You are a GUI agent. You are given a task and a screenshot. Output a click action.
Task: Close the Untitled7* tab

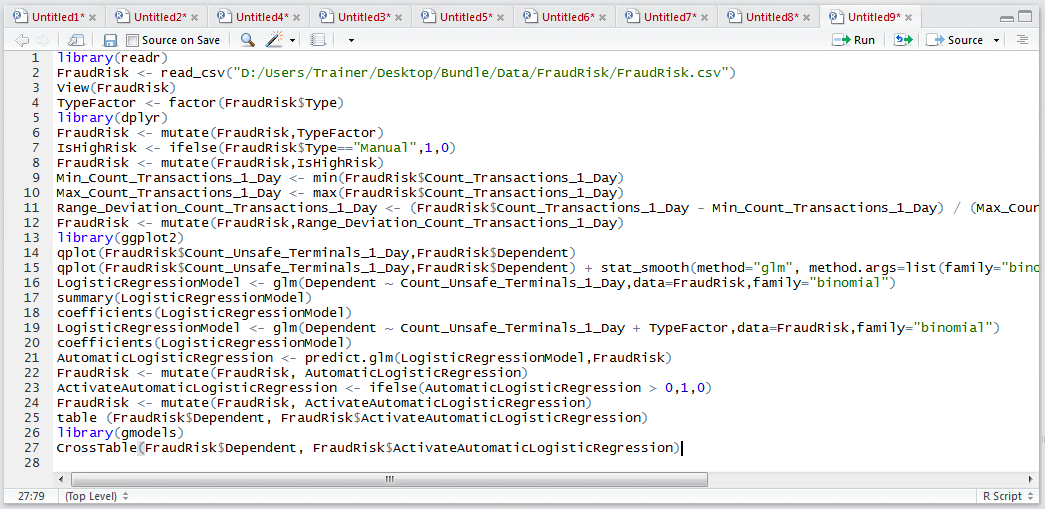coord(704,17)
